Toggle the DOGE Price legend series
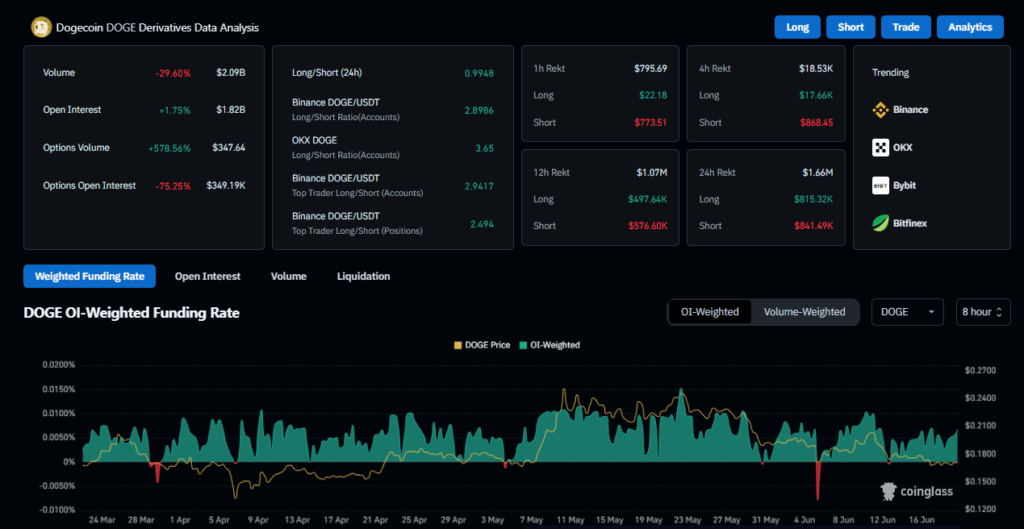Image resolution: width=1024 pixels, height=529 pixels. [482, 345]
